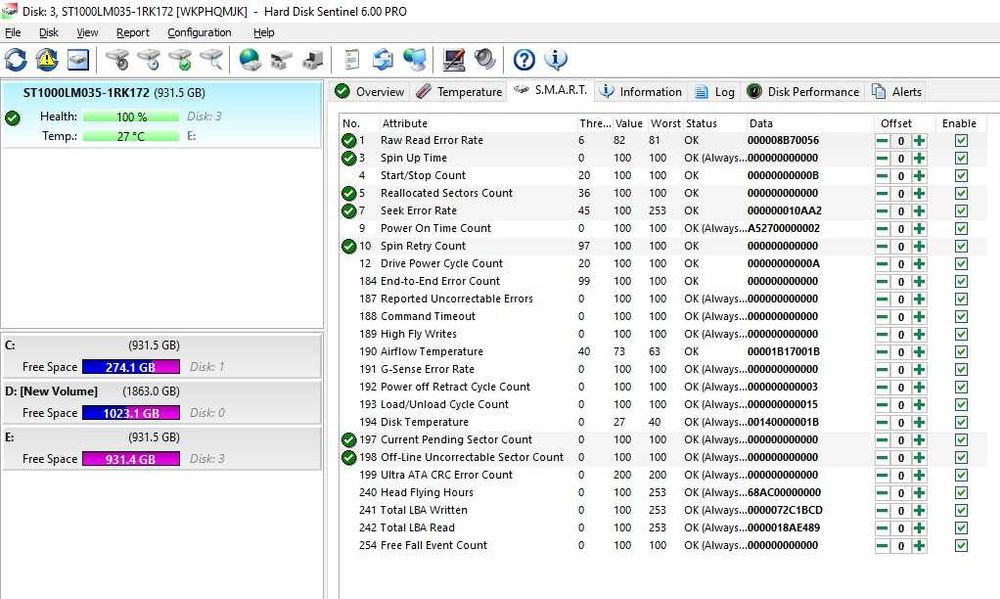Open the View menu
The image size is (1000, 599).
87,33
